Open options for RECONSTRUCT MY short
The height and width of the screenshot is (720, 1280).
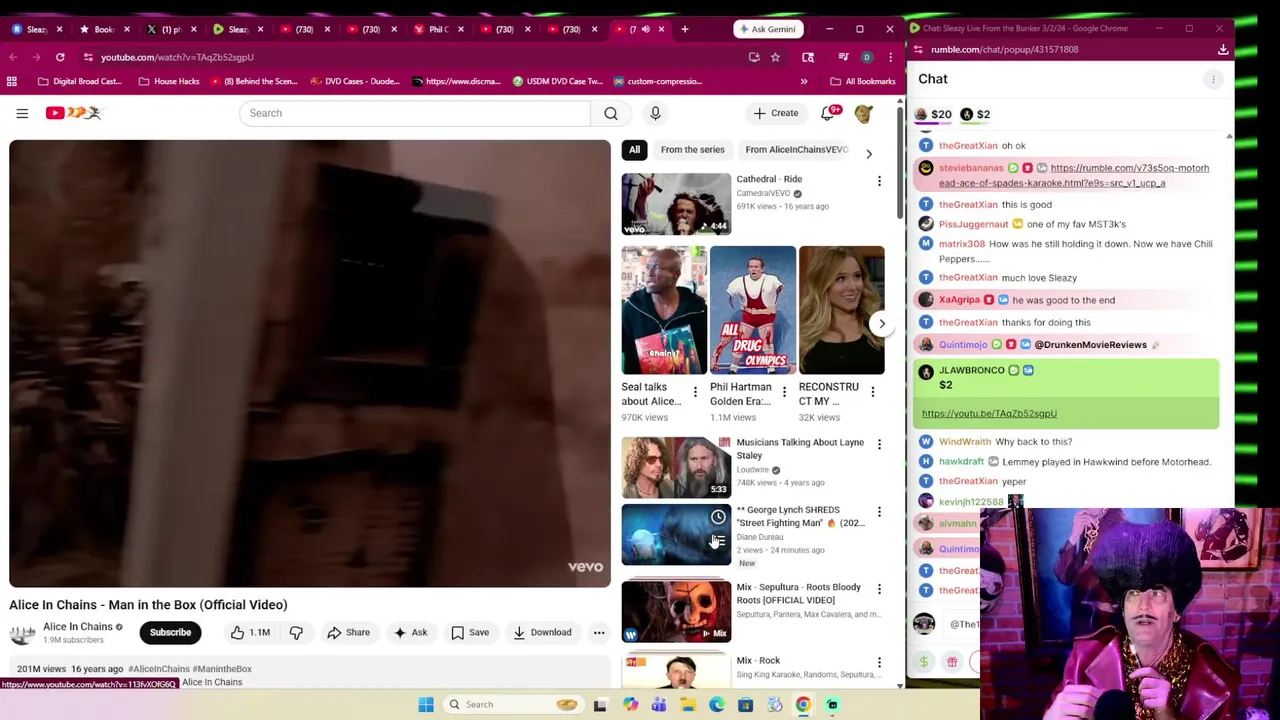(873, 392)
